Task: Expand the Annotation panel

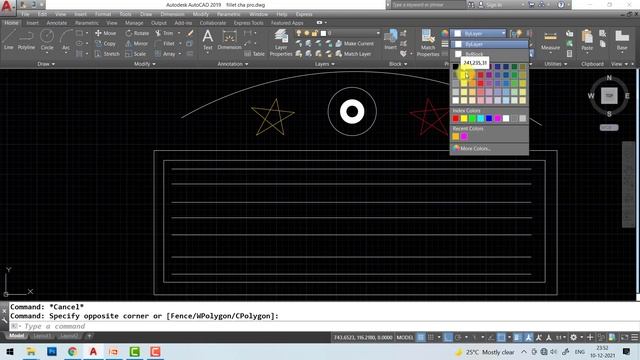Action: (x=233, y=64)
